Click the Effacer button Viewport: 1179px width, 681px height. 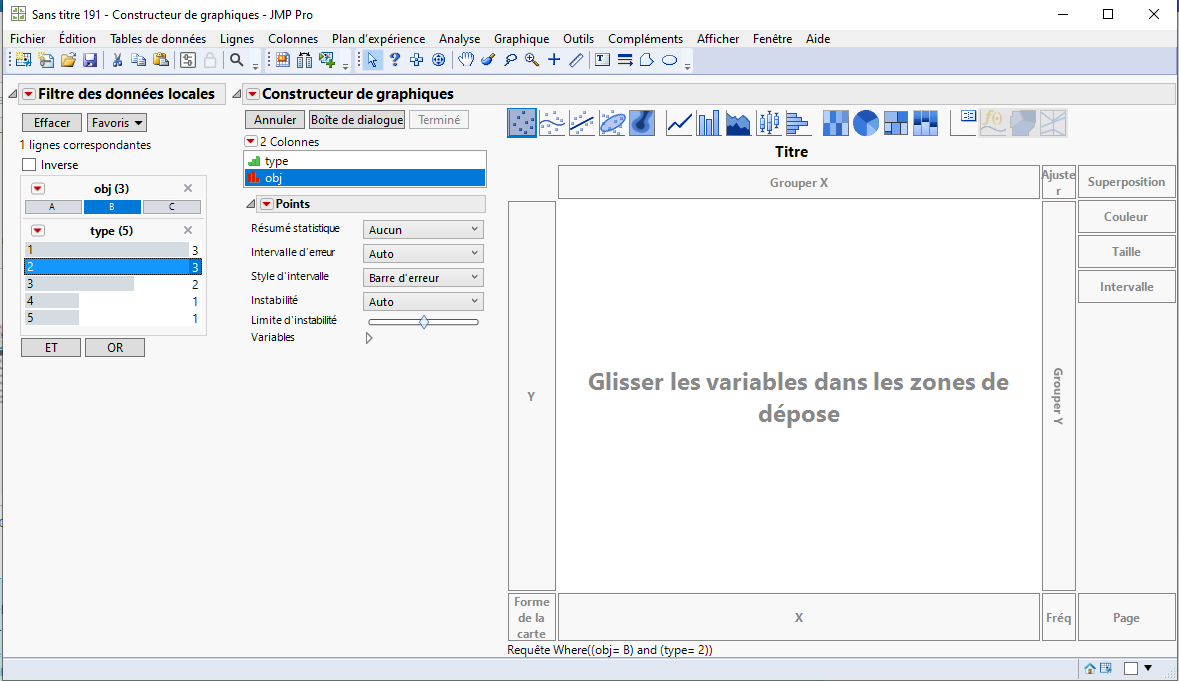(x=52, y=123)
